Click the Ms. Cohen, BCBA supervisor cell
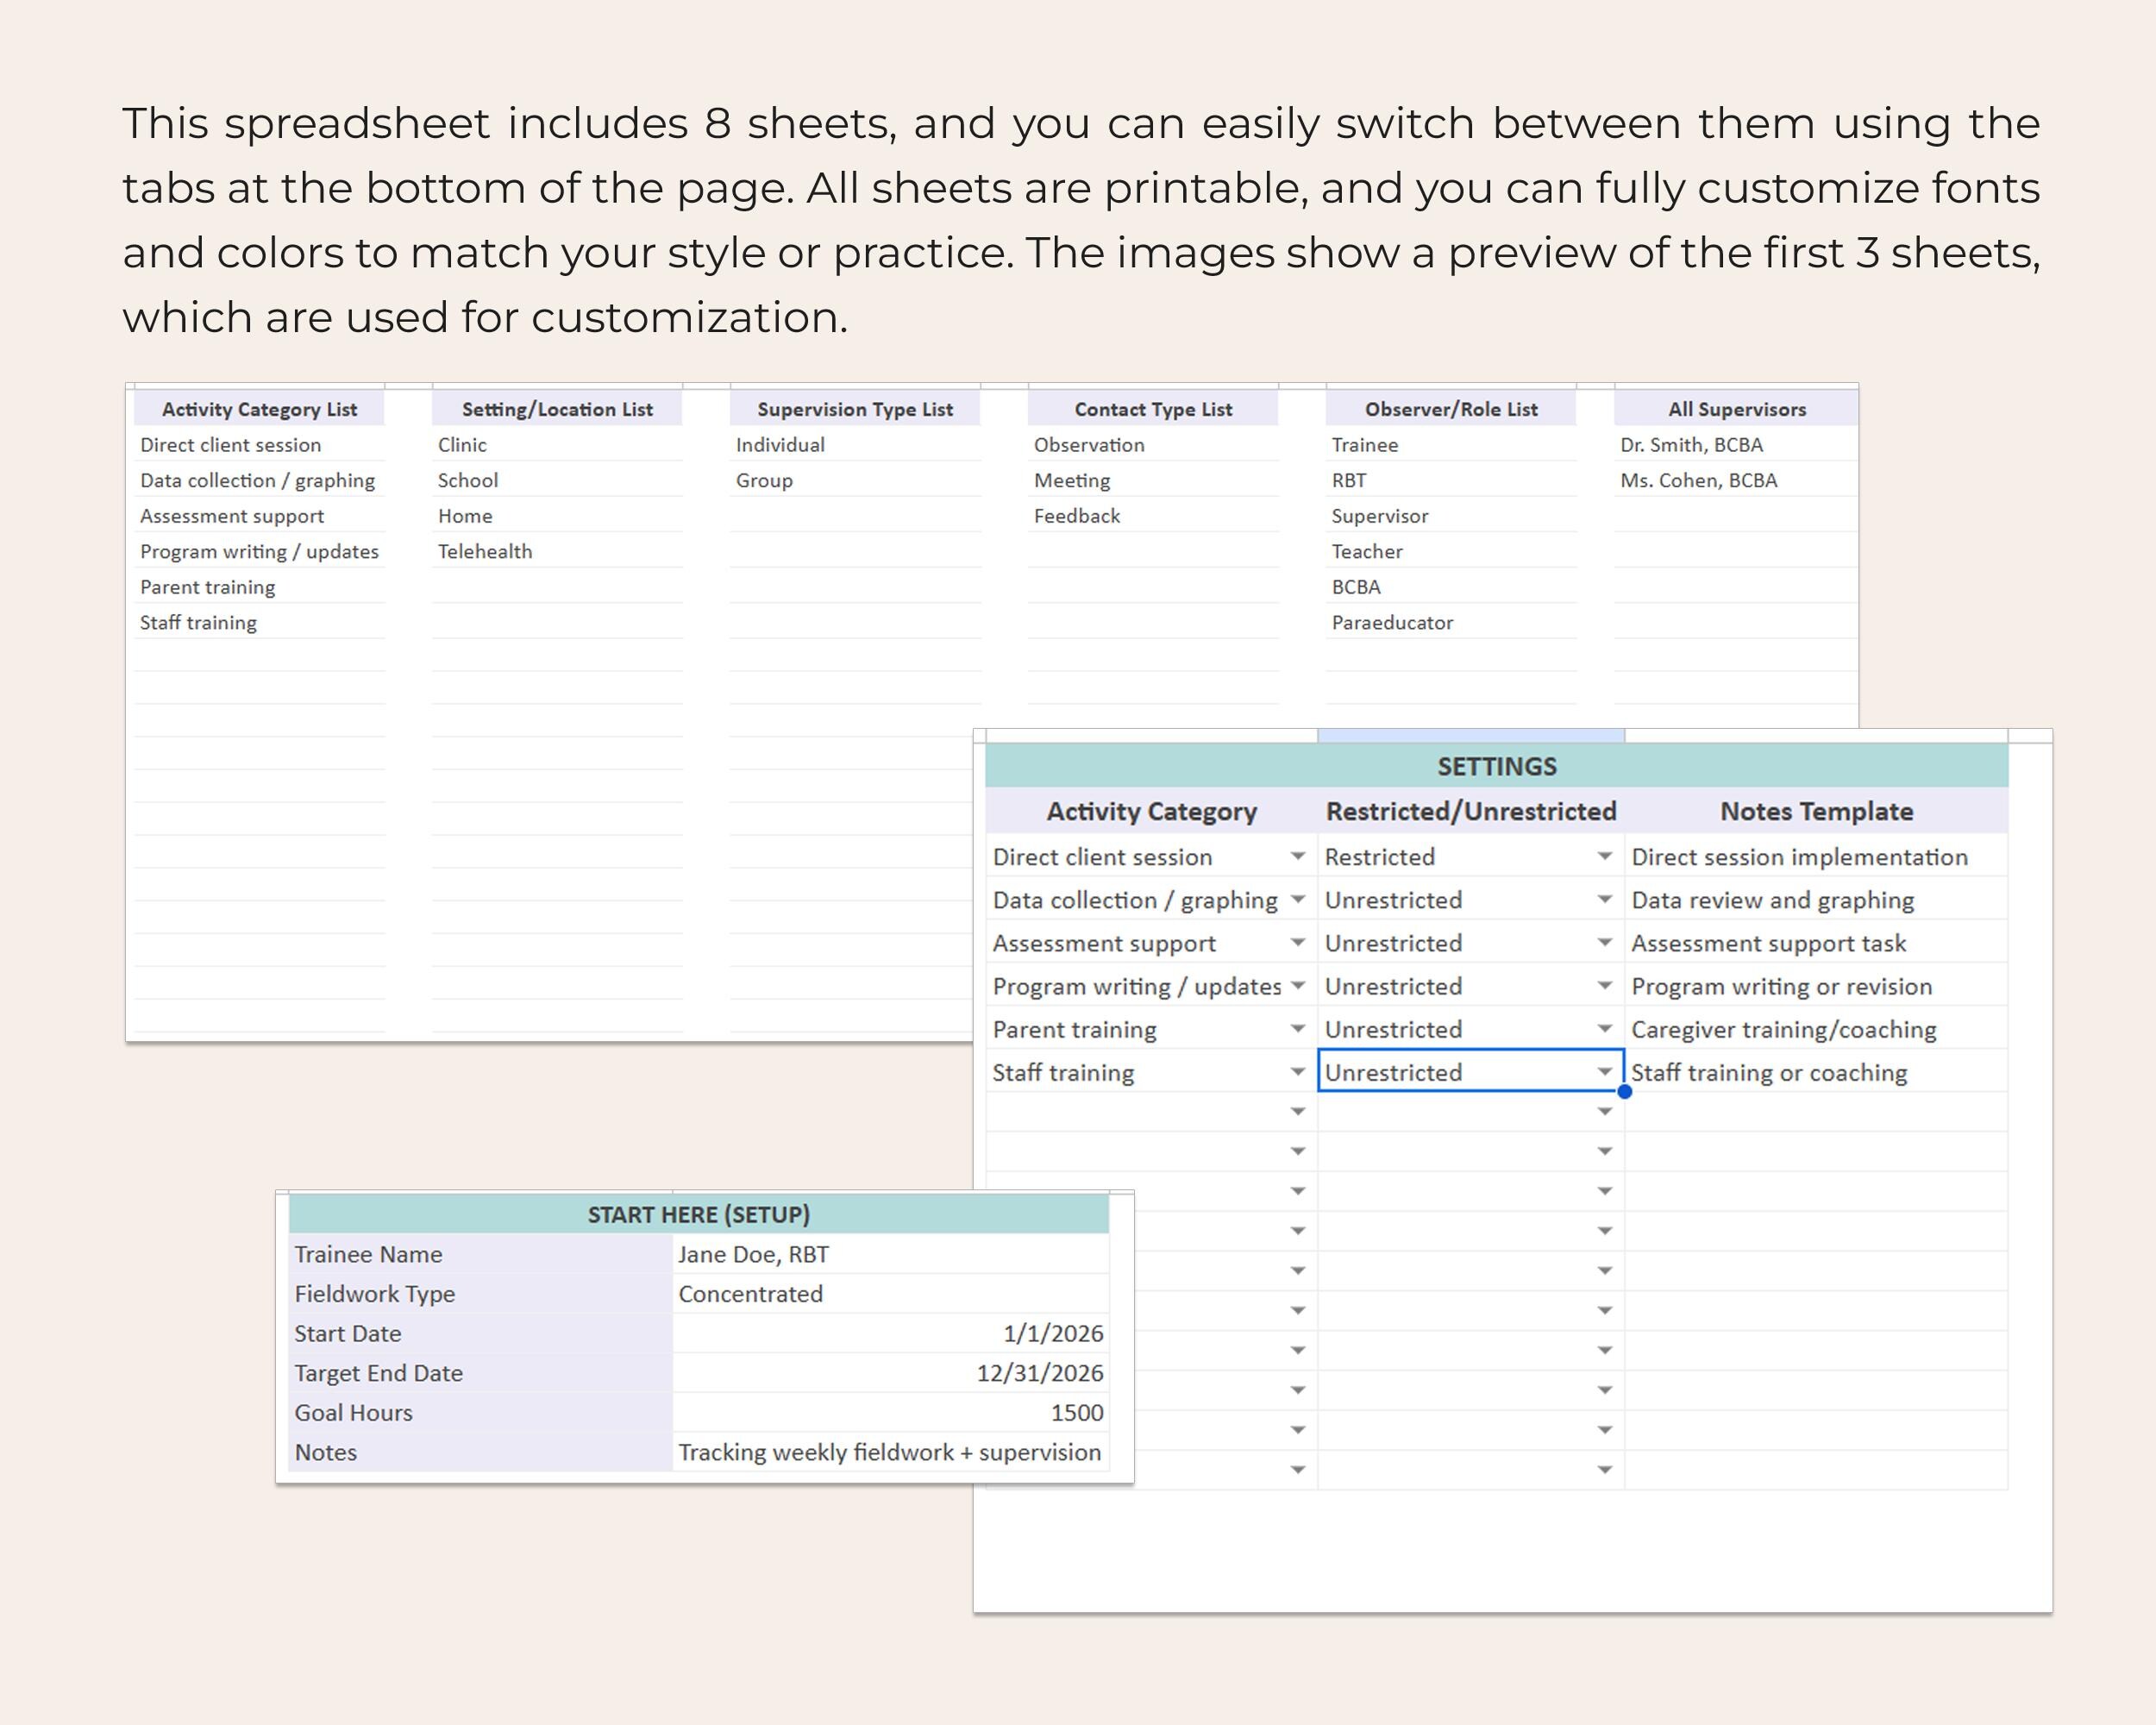Image resolution: width=2156 pixels, height=1725 pixels. (x=1736, y=480)
